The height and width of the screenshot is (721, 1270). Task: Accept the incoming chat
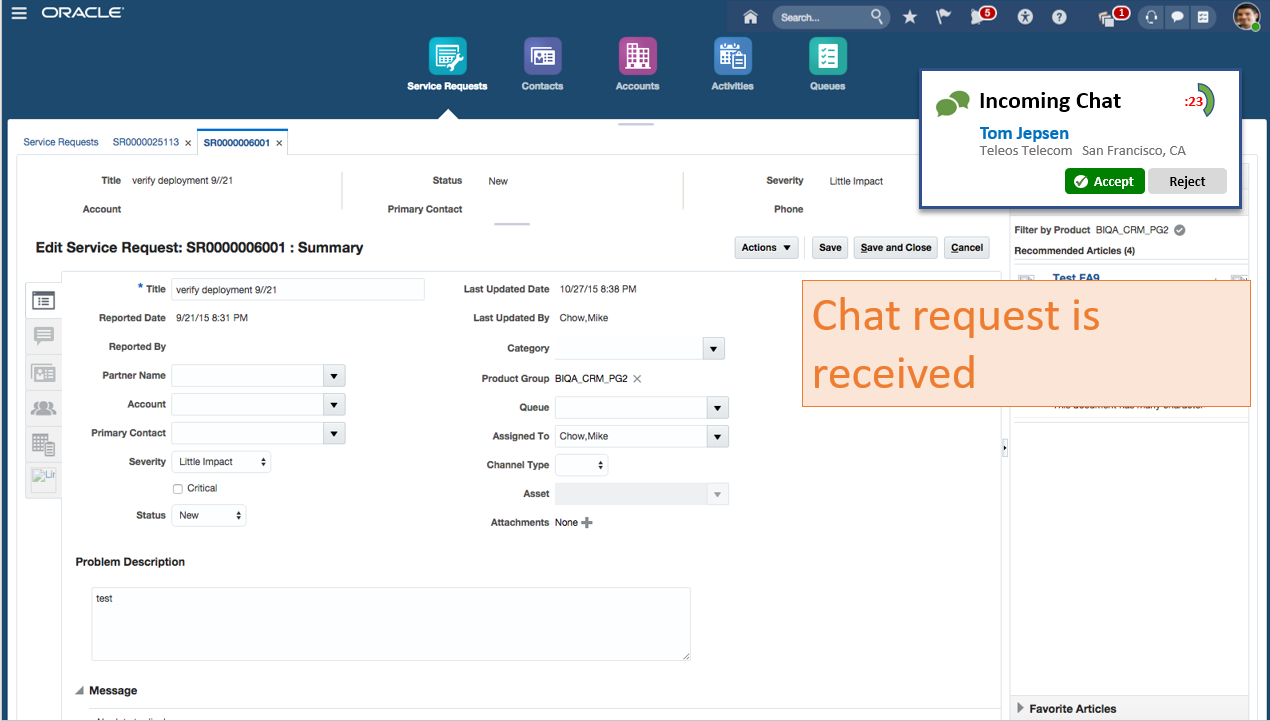point(1104,181)
